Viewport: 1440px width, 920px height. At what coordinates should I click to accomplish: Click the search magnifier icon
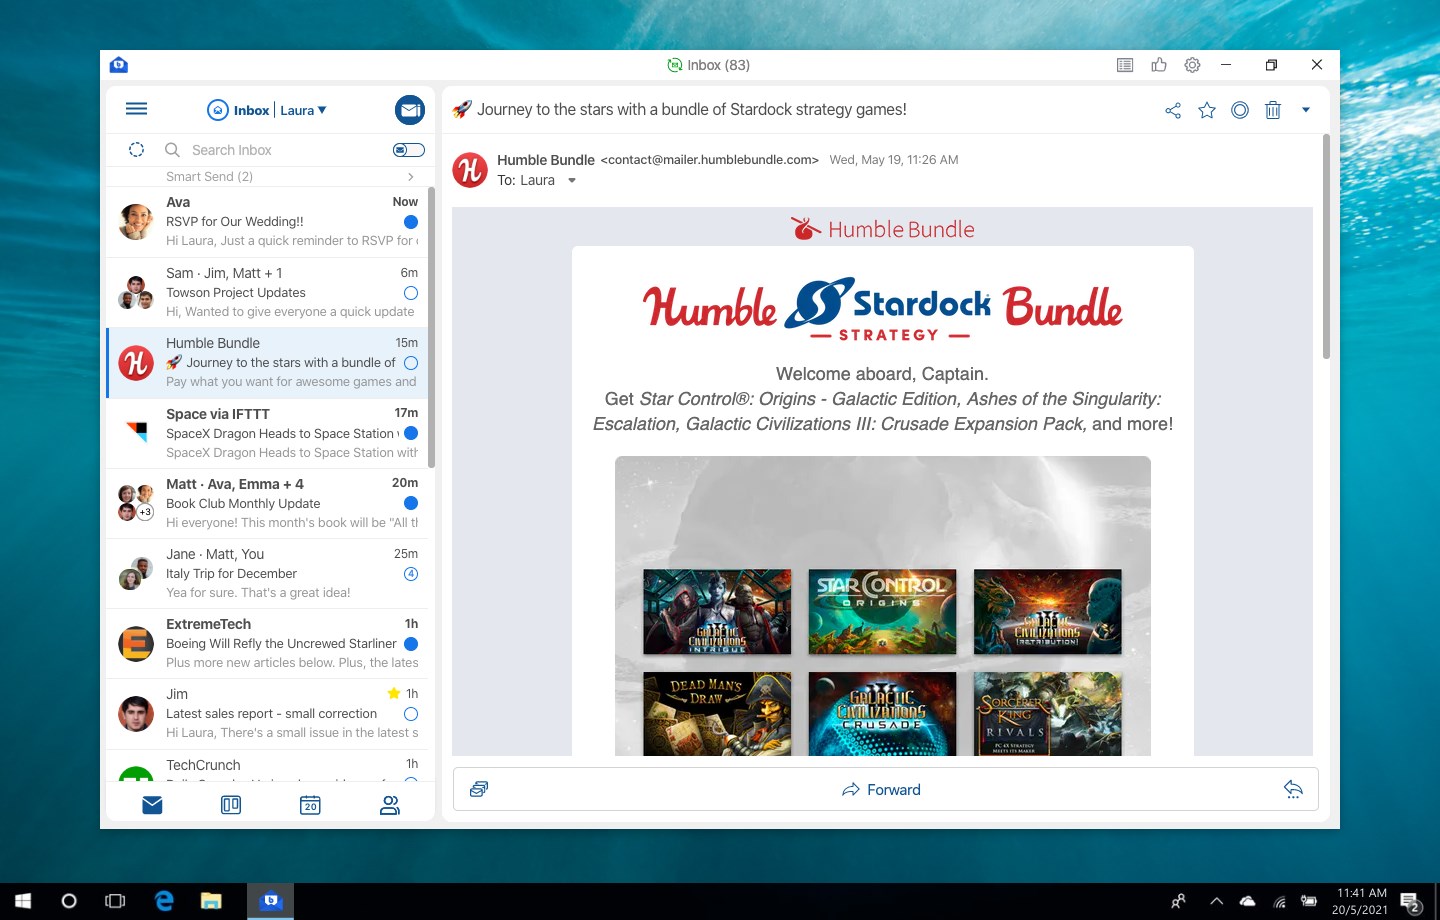pyautogui.click(x=172, y=150)
